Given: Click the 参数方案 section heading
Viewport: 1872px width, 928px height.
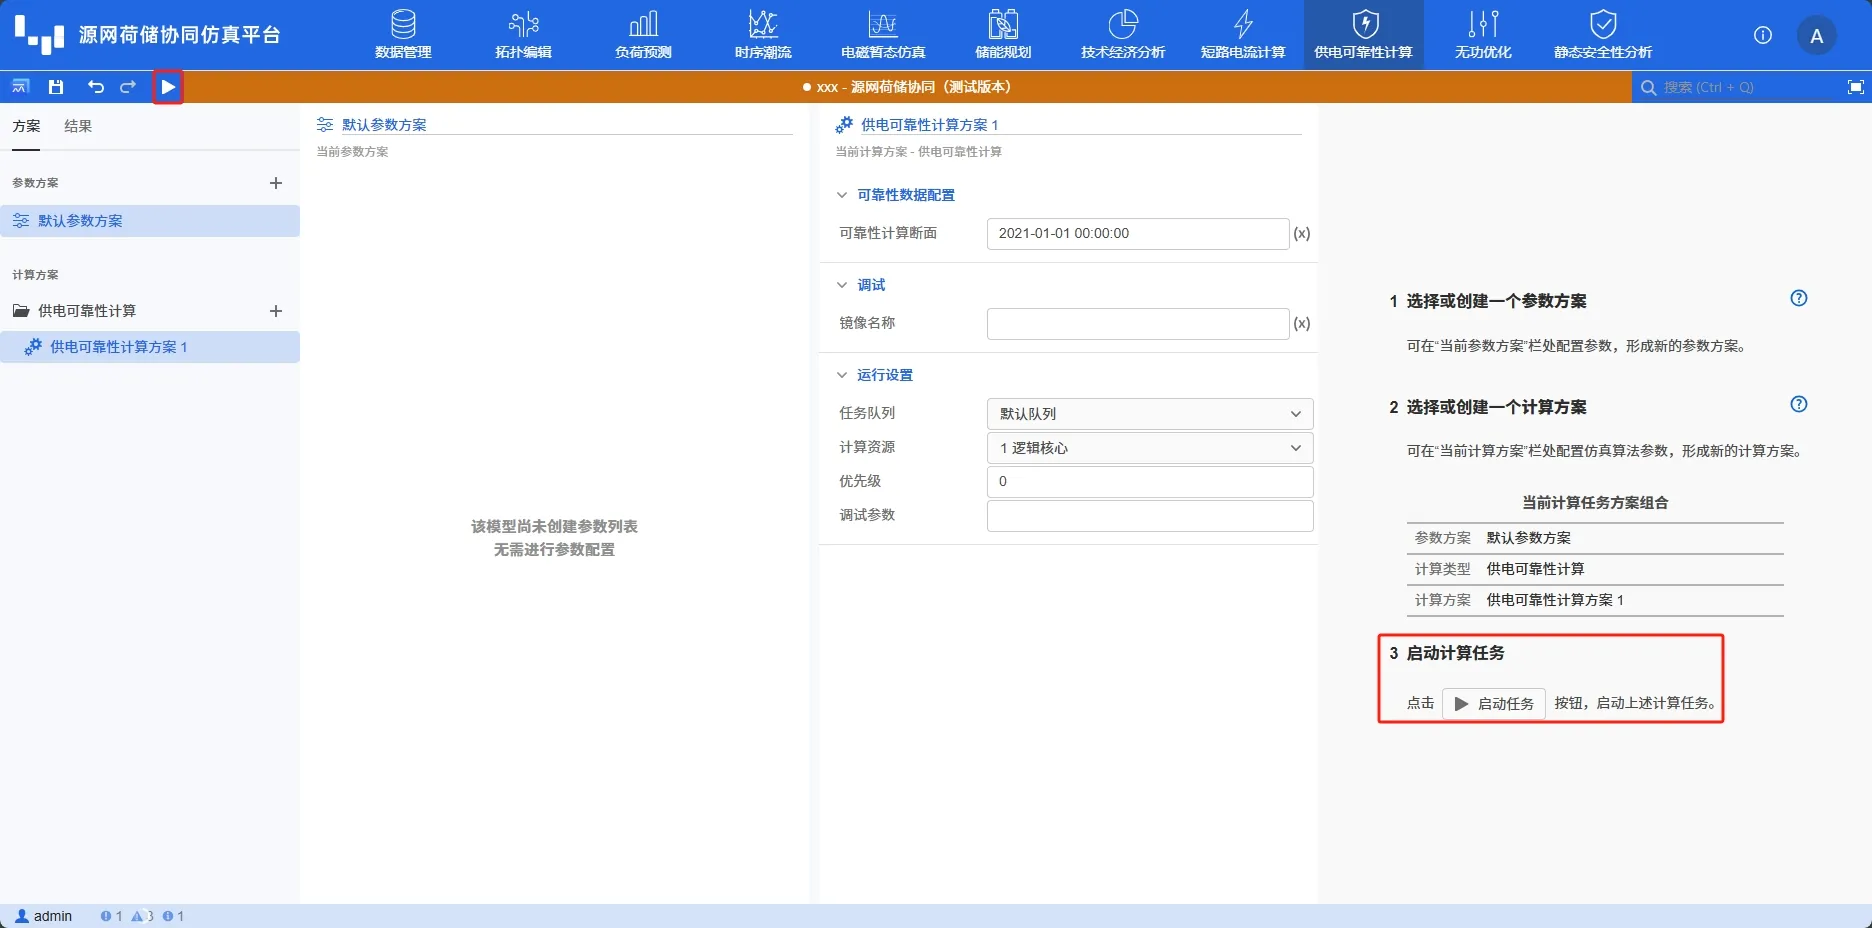Looking at the screenshot, I should [x=35, y=183].
